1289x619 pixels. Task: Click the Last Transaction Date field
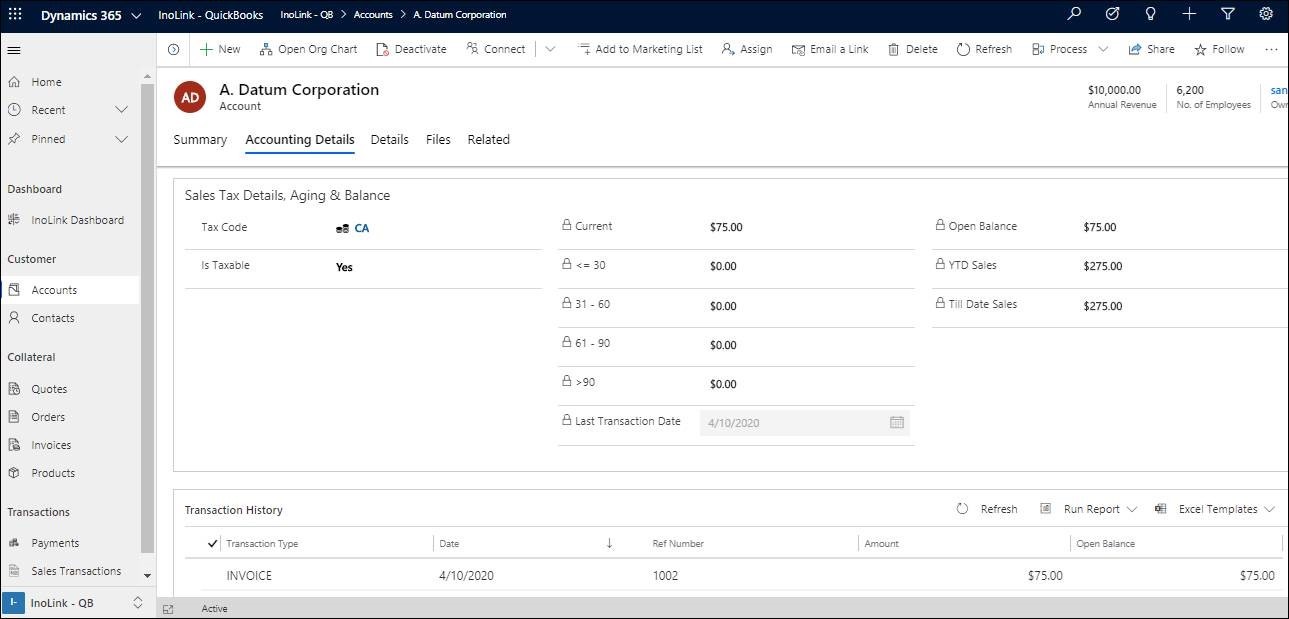coord(805,422)
